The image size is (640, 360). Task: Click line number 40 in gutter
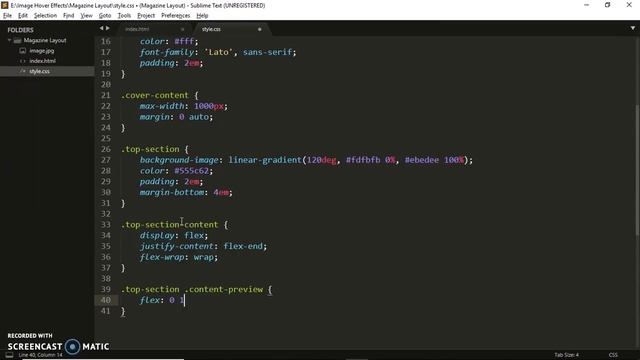pos(106,300)
